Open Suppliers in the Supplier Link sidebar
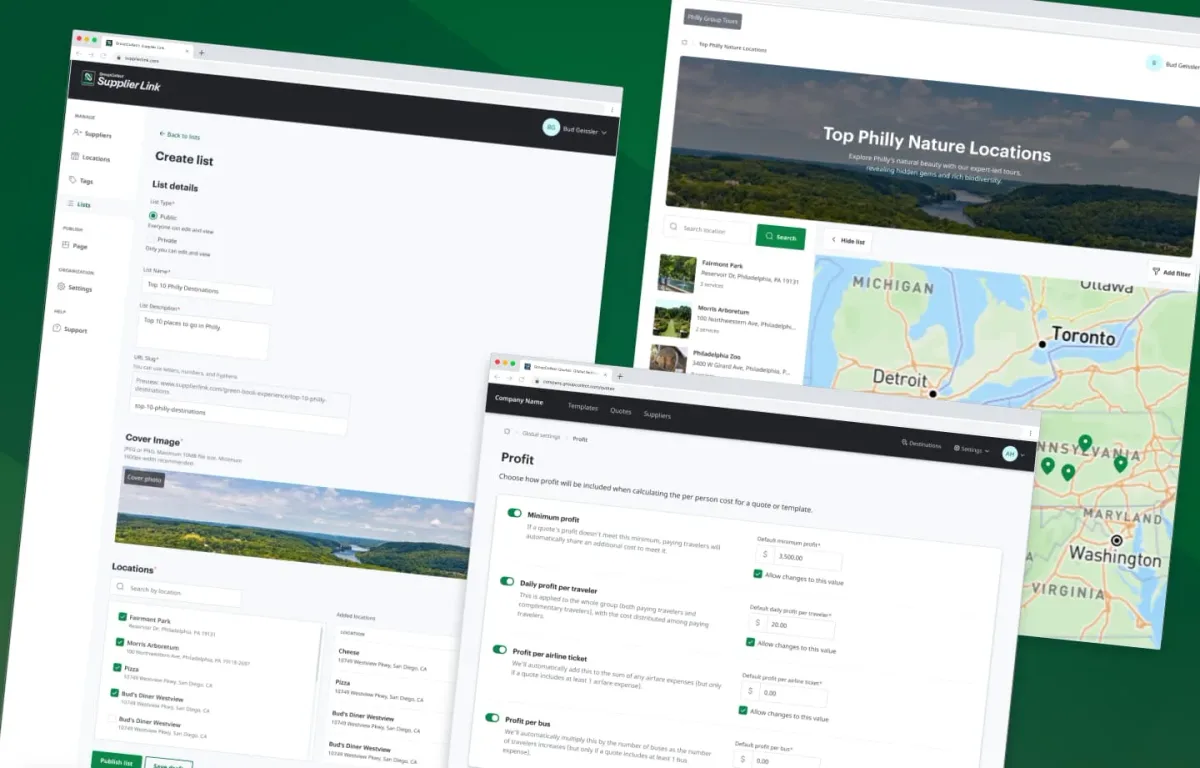 click(98, 134)
